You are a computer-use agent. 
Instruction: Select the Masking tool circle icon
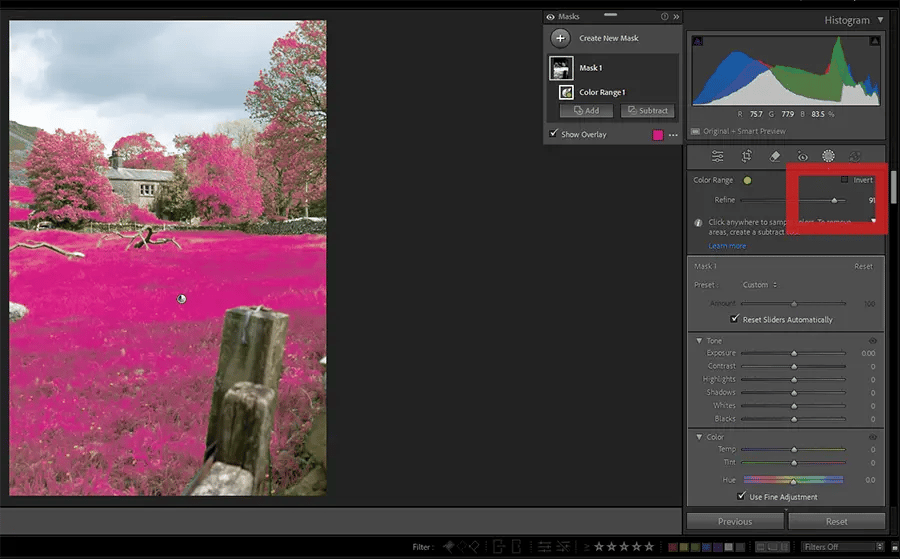tap(828, 156)
